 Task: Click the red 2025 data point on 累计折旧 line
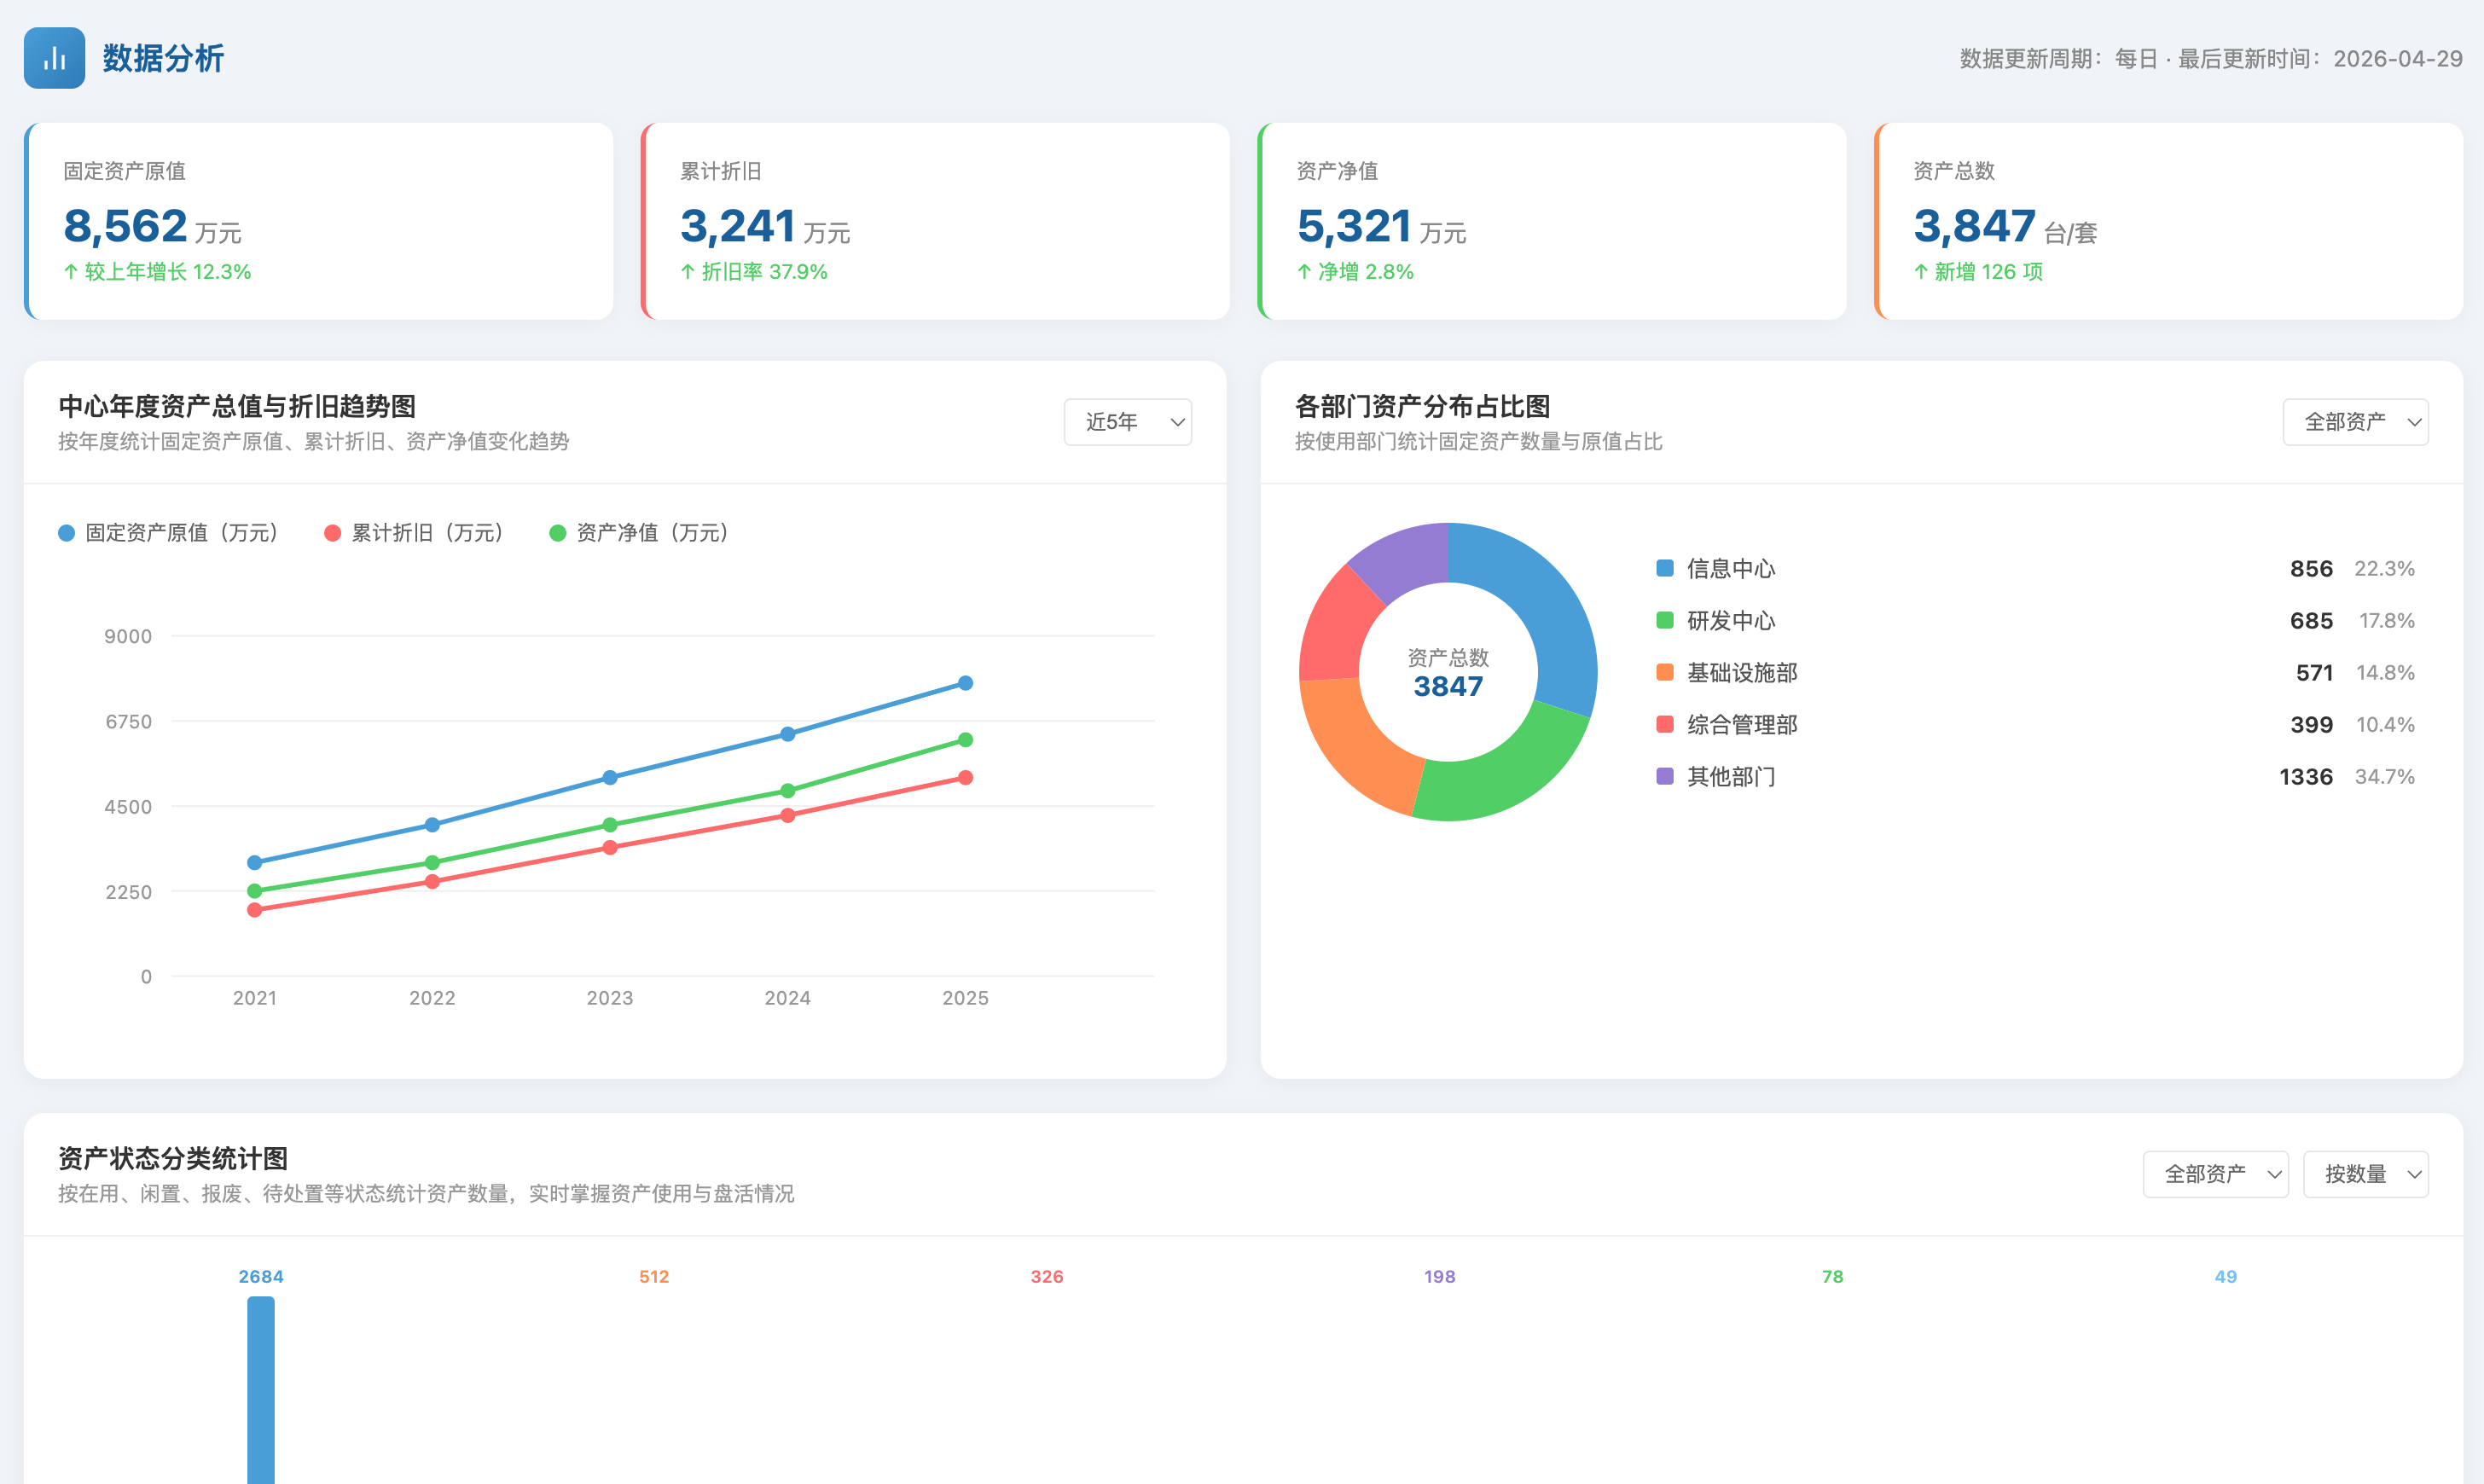[x=965, y=777]
